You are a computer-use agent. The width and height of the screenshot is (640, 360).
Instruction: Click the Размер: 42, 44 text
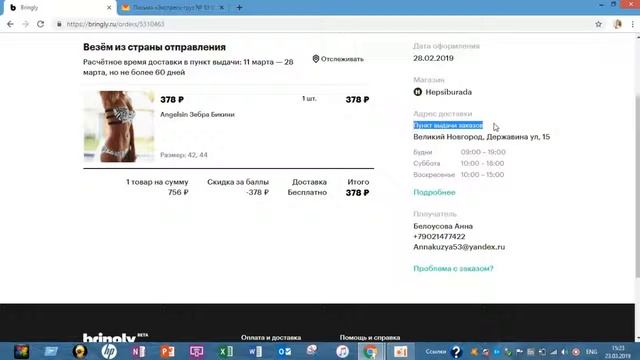point(184,155)
